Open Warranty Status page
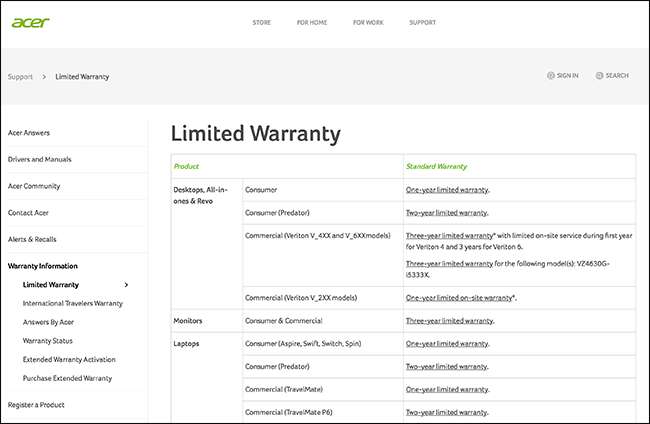The image size is (650, 424). click(x=49, y=341)
